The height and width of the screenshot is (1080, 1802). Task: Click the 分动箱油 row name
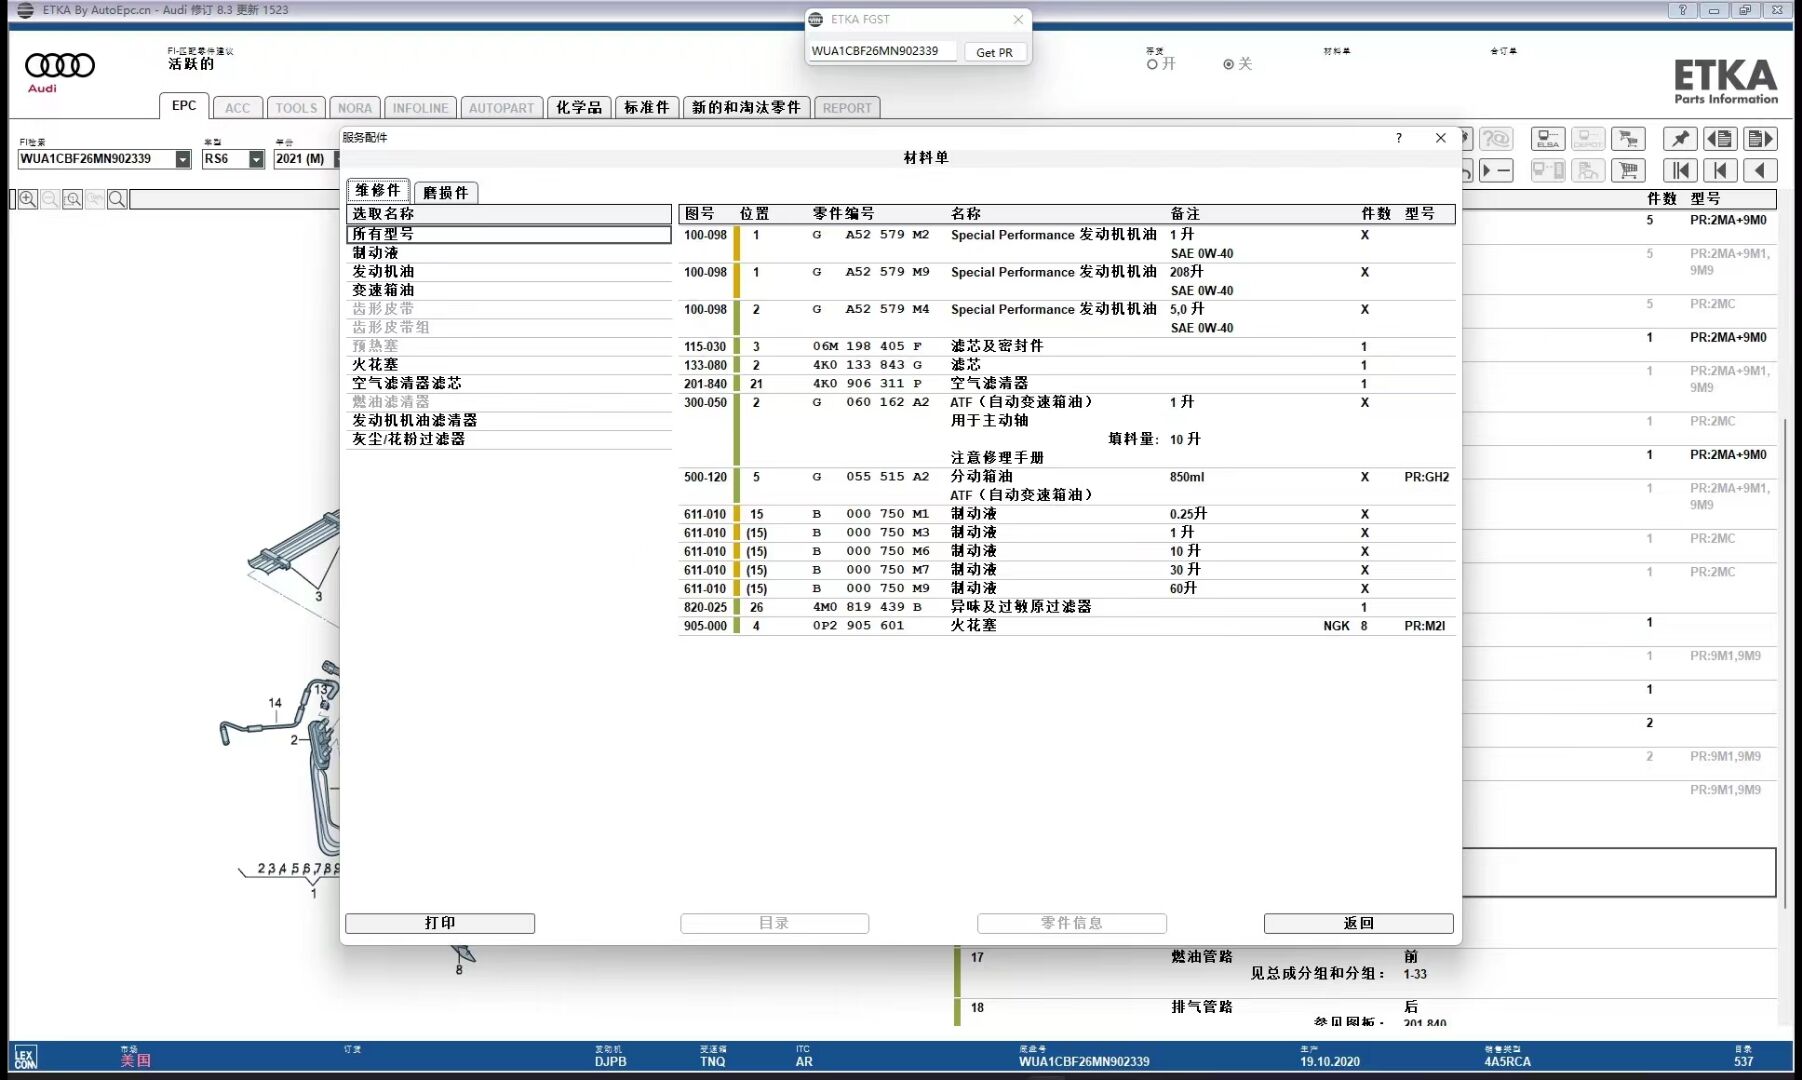click(981, 477)
